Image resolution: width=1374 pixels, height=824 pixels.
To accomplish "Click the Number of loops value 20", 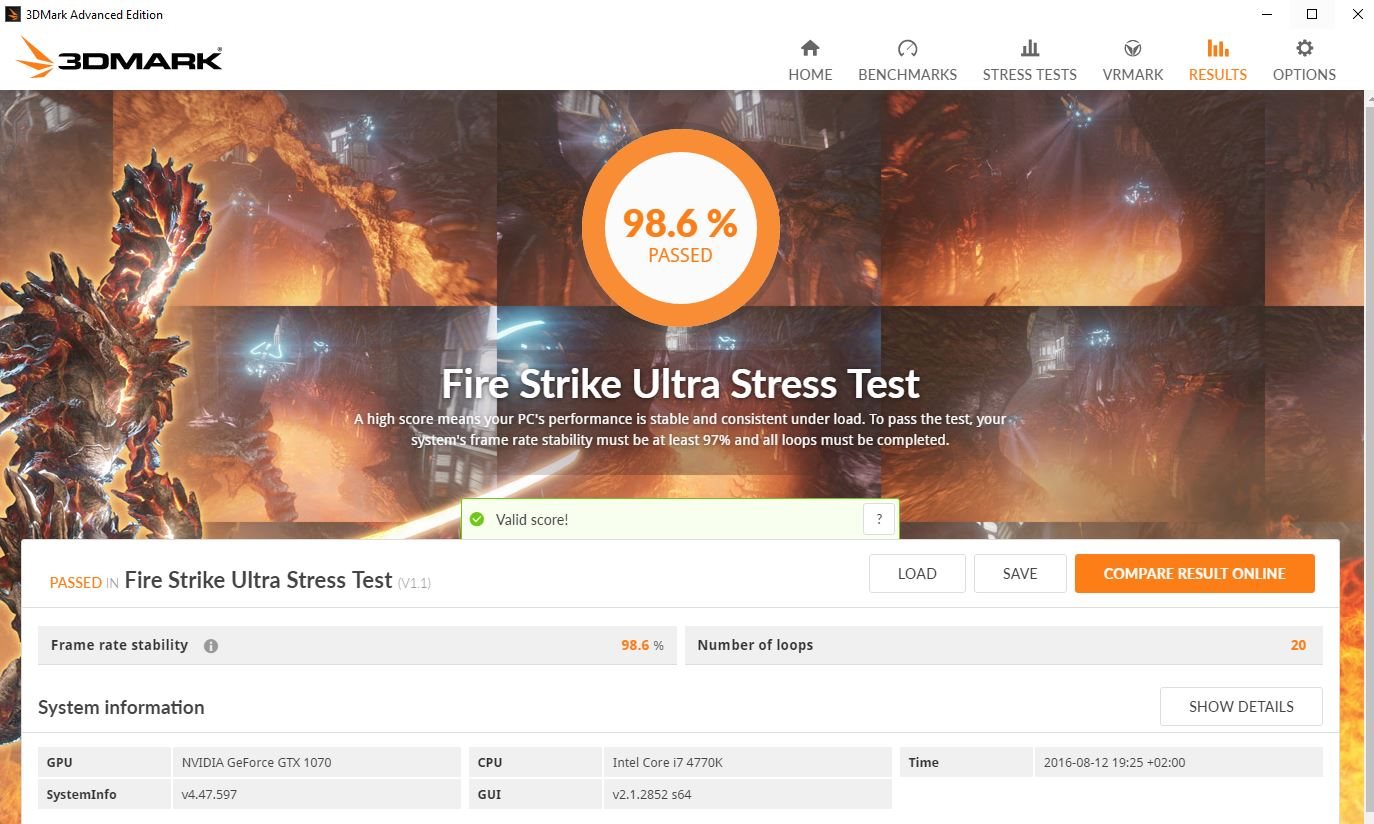I will [x=1298, y=645].
